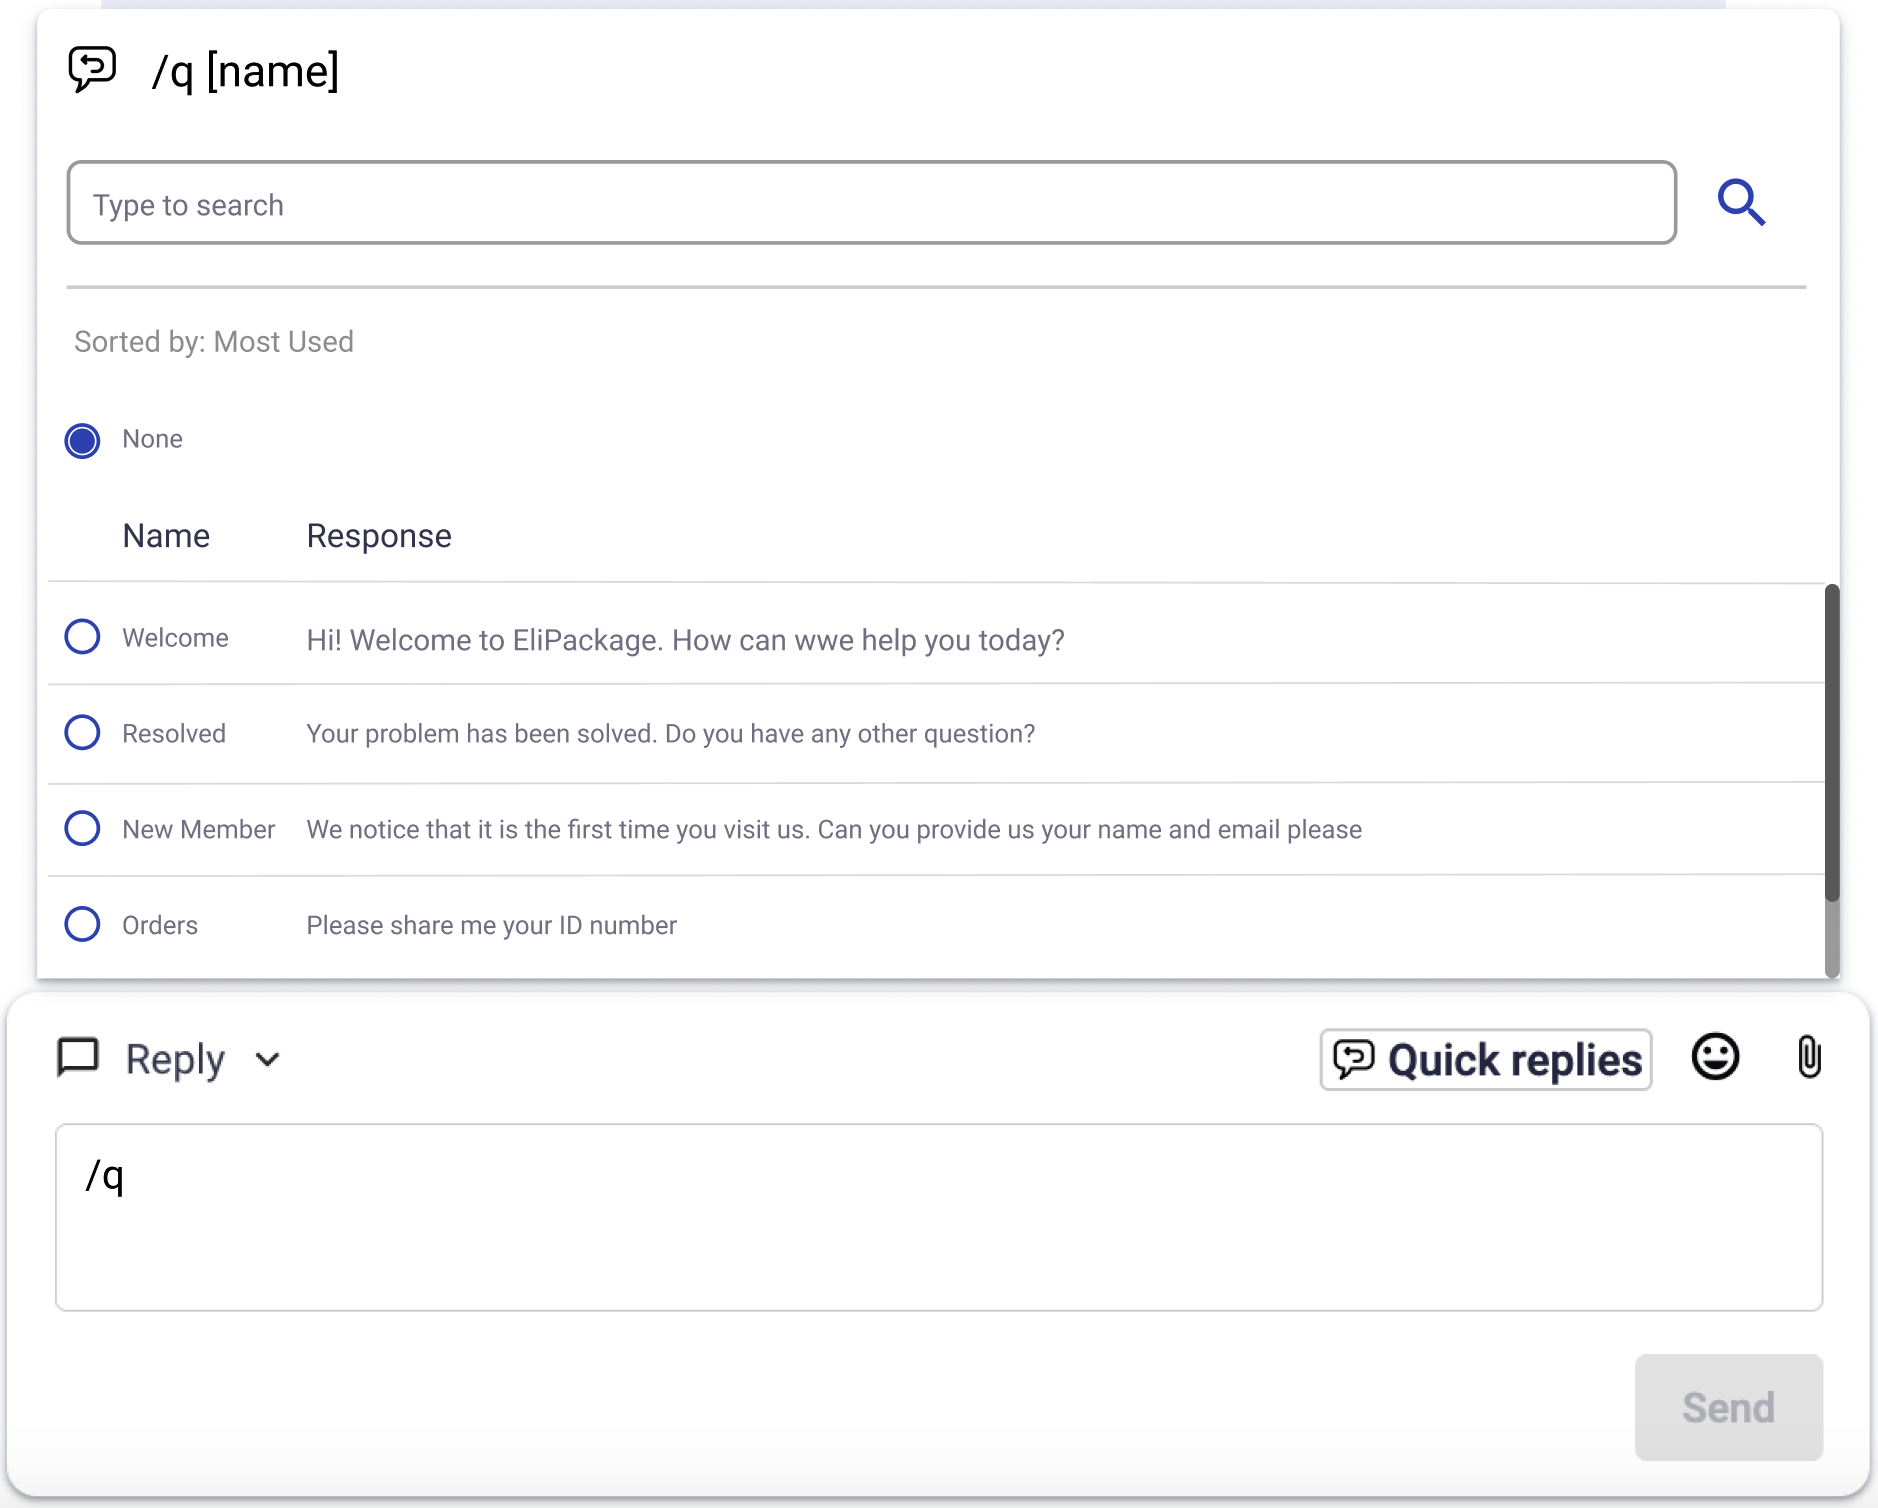Image resolution: width=1878 pixels, height=1508 pixels.
Task: Open the emoji picker
Action: coord(1715,1057)
